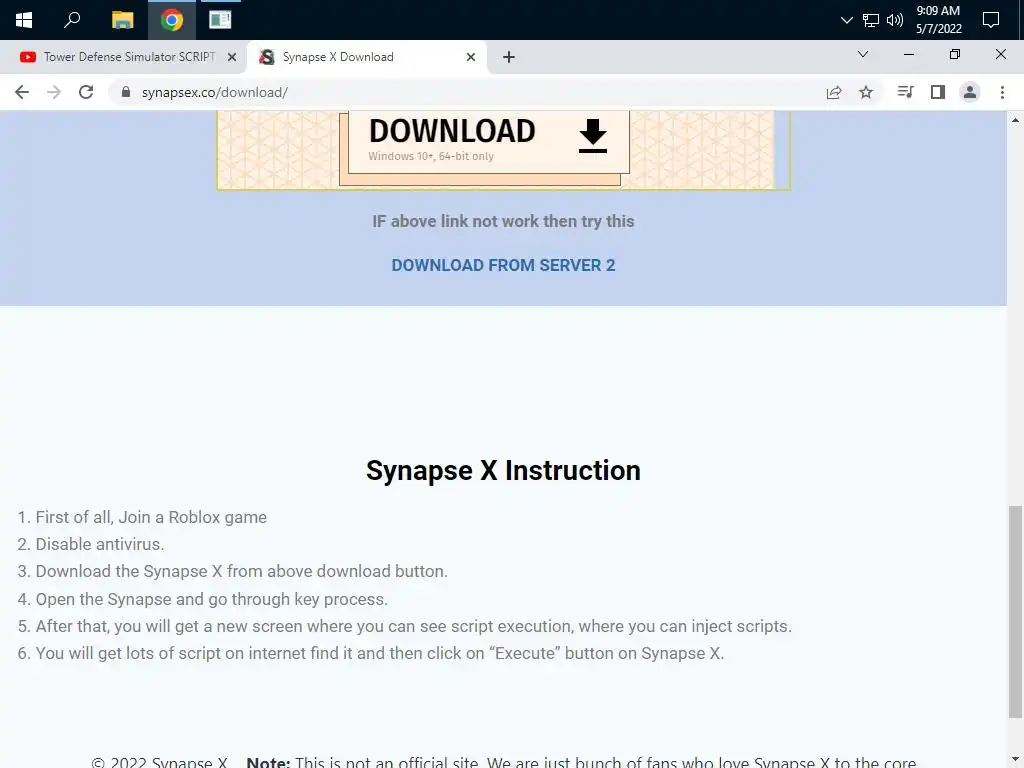Open the taskbar search magnifier
The width and height of the screenshot is (1024, 768).
[72, 20]
